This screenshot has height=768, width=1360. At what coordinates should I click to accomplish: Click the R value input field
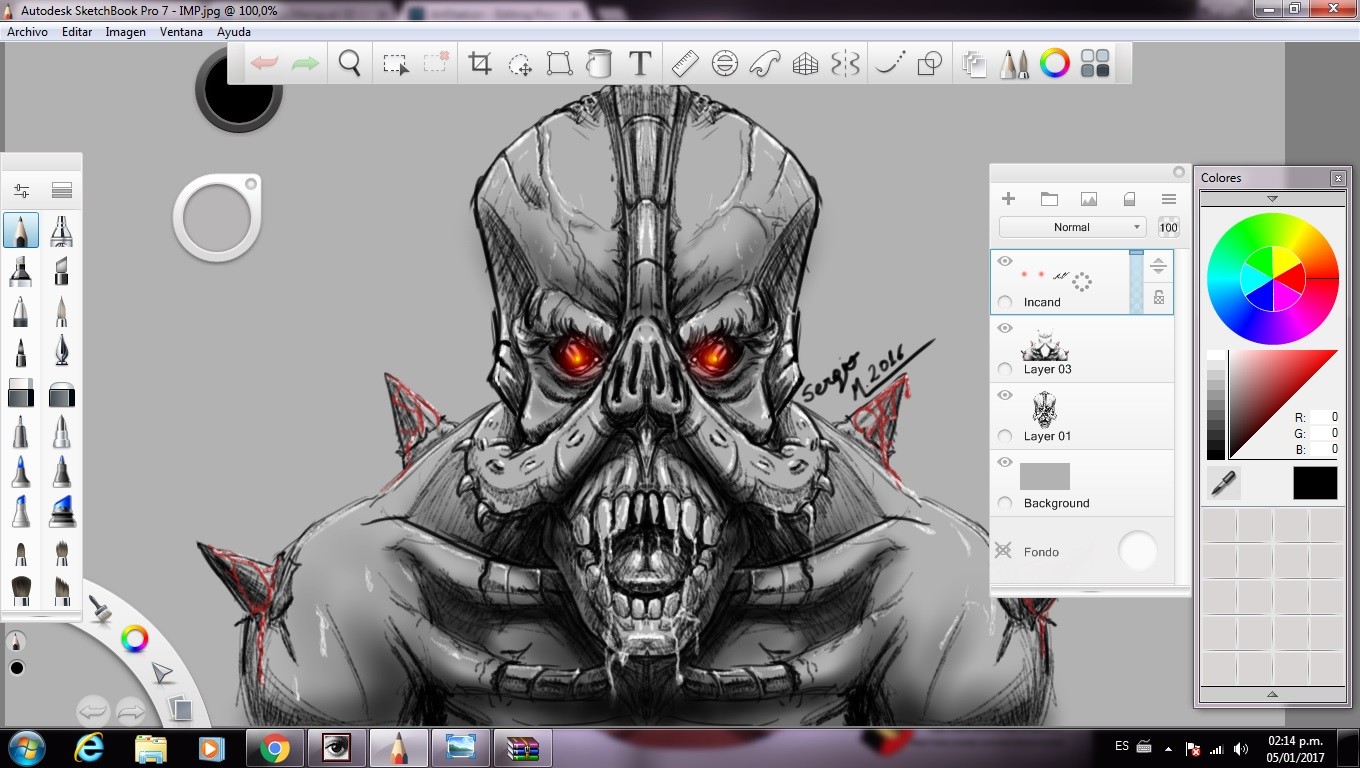point(1325,417)
